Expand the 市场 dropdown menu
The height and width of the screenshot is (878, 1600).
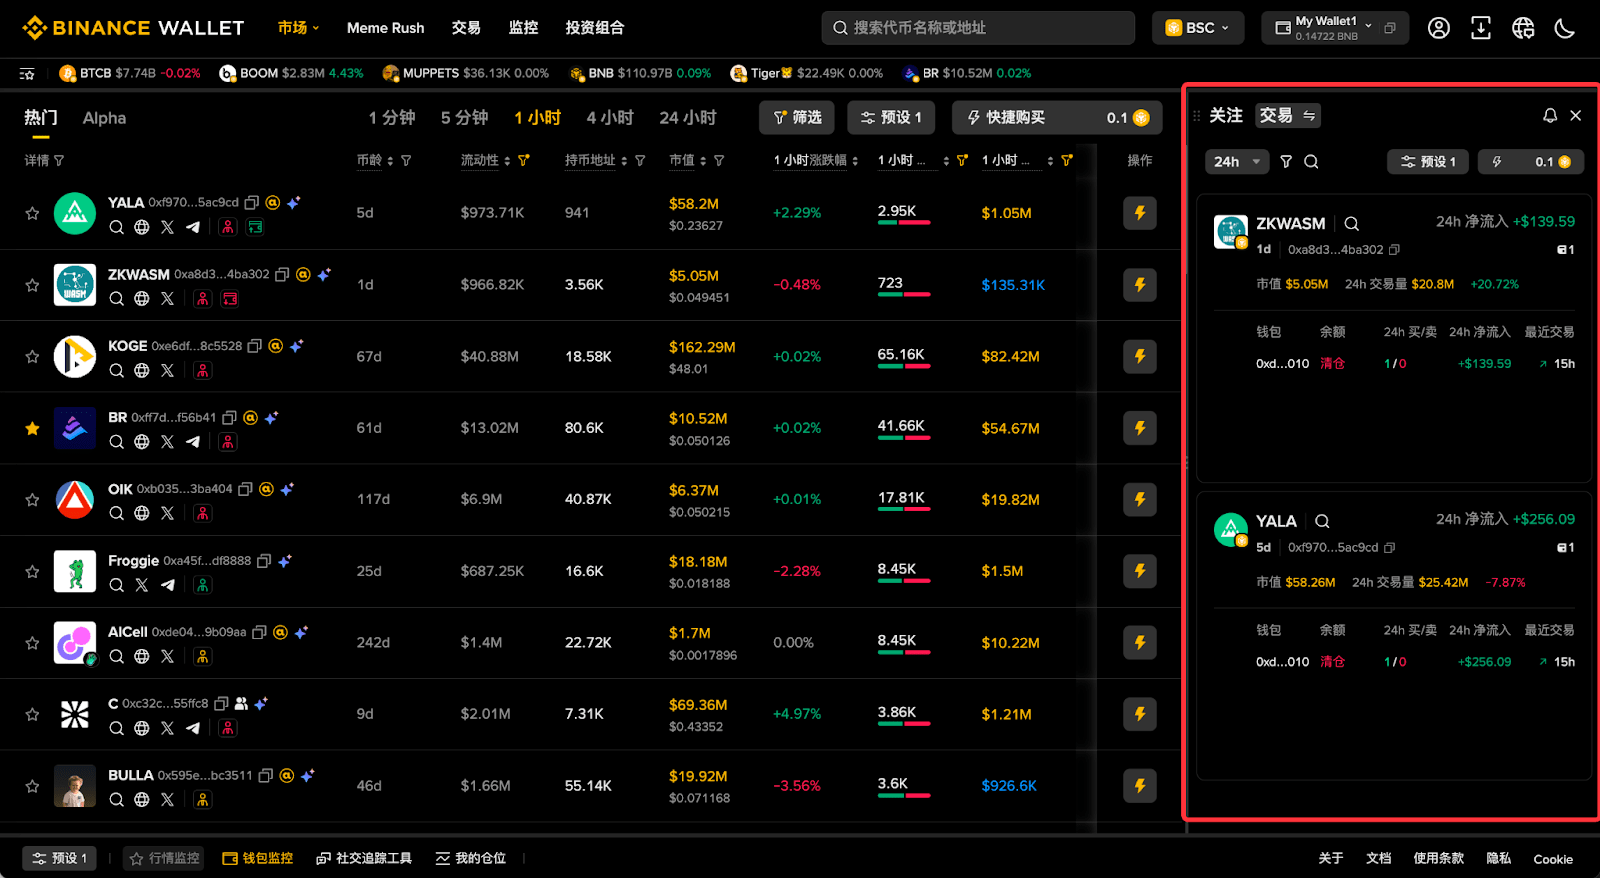click(x=298, y=28)
